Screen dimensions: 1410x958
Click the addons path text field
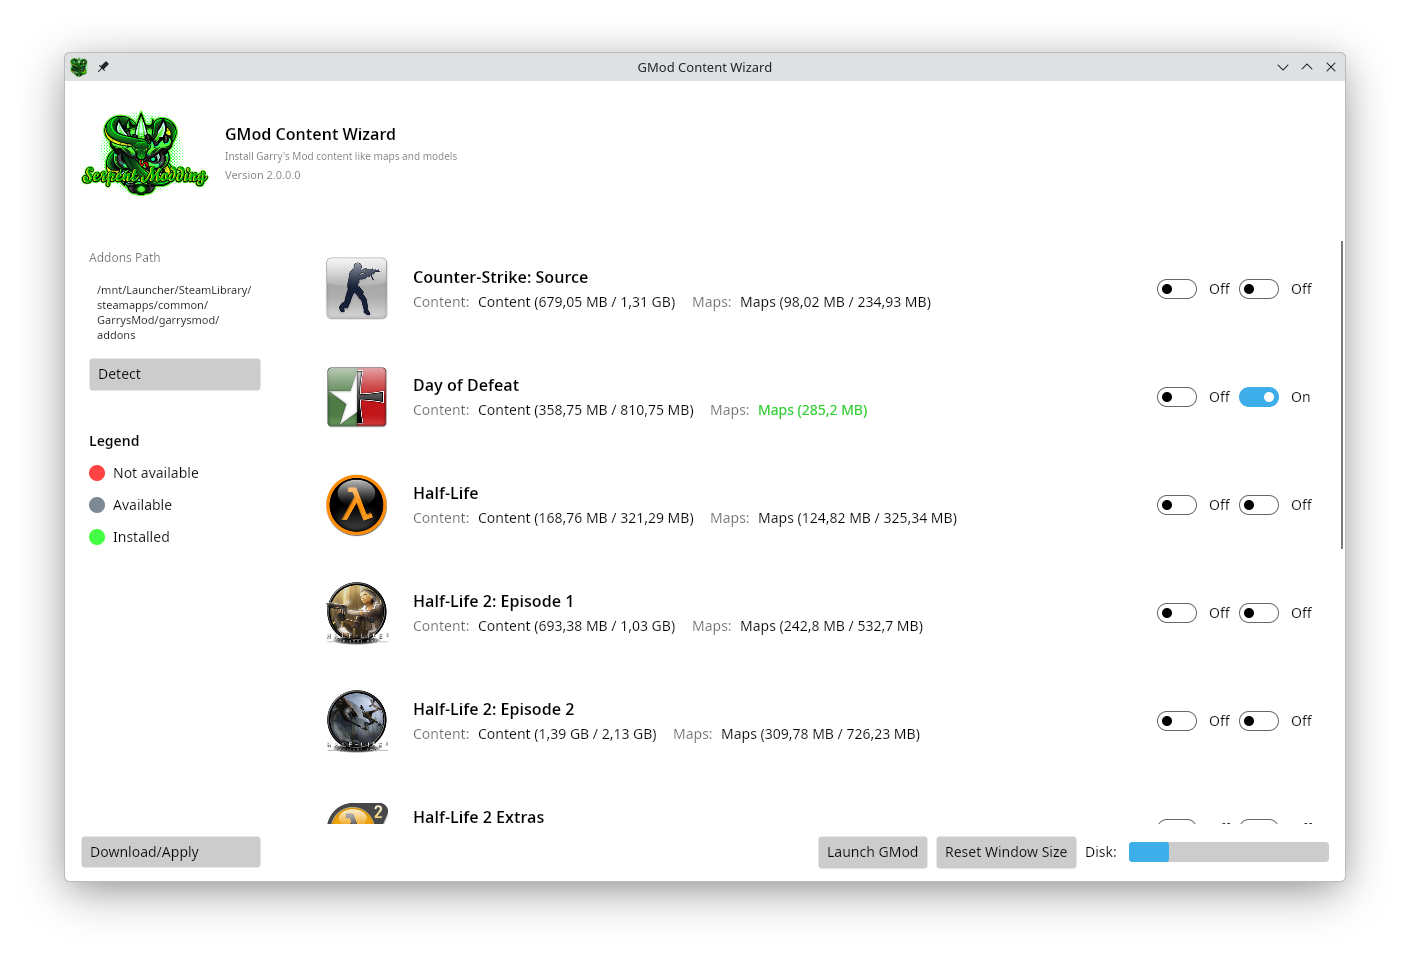pyautogui.click(x=175, y=313)
